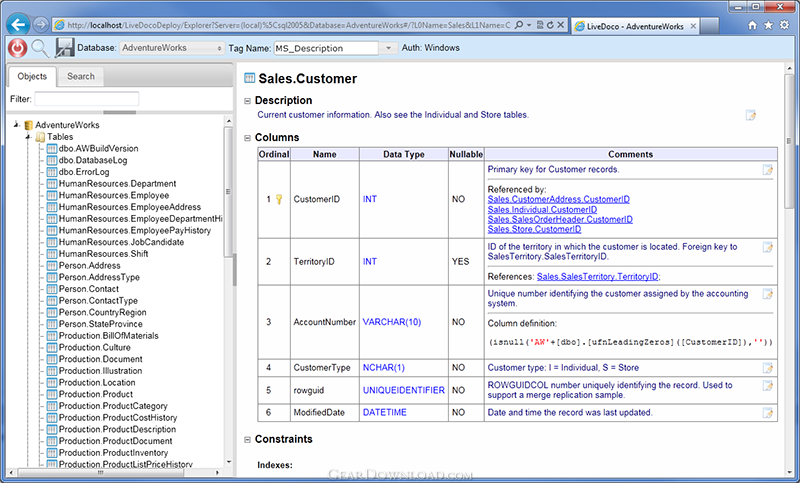Open address bar search dropdown arrow
The image size is (800, 483).
[x=529, y=24]
